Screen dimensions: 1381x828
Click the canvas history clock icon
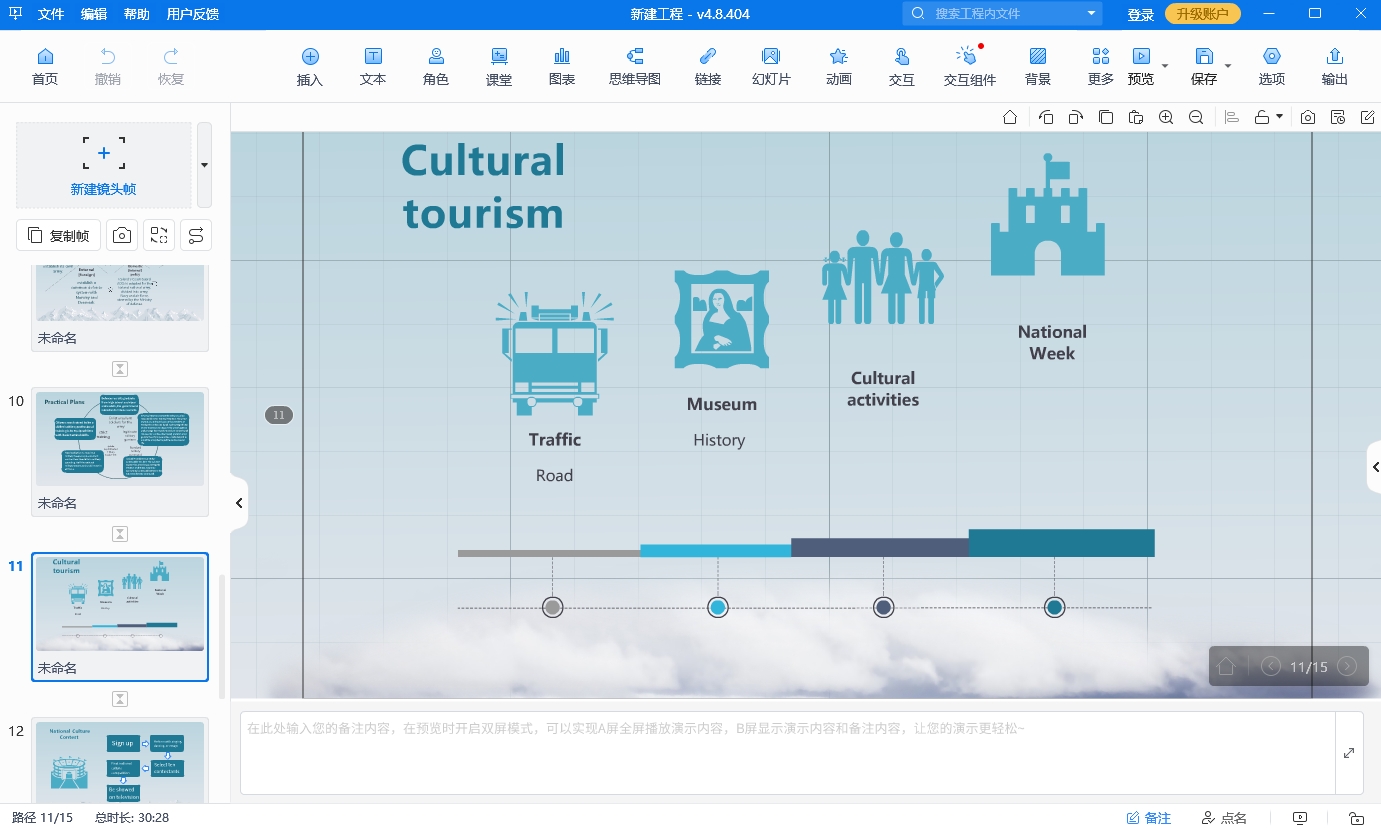1338,117
